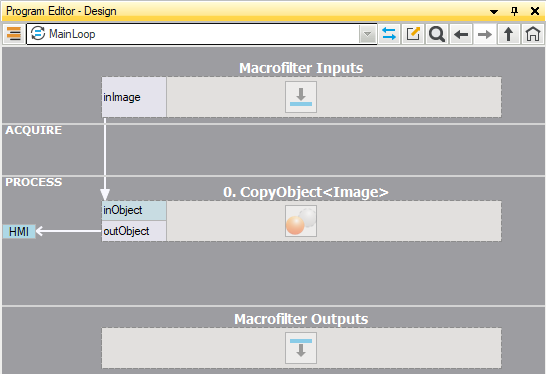Click the HMI connection label
The width and height of the screenshot is (546, 374).
(19, 231)
